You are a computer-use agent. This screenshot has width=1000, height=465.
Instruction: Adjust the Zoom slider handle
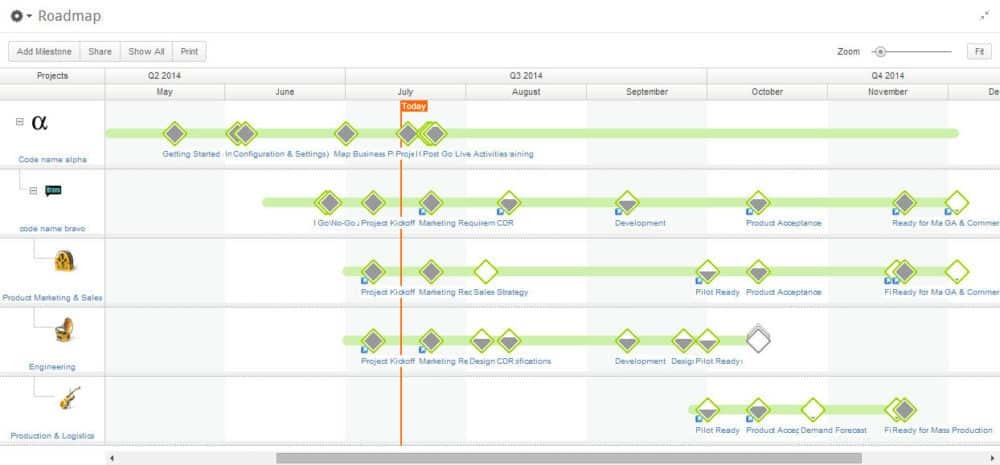880,51
